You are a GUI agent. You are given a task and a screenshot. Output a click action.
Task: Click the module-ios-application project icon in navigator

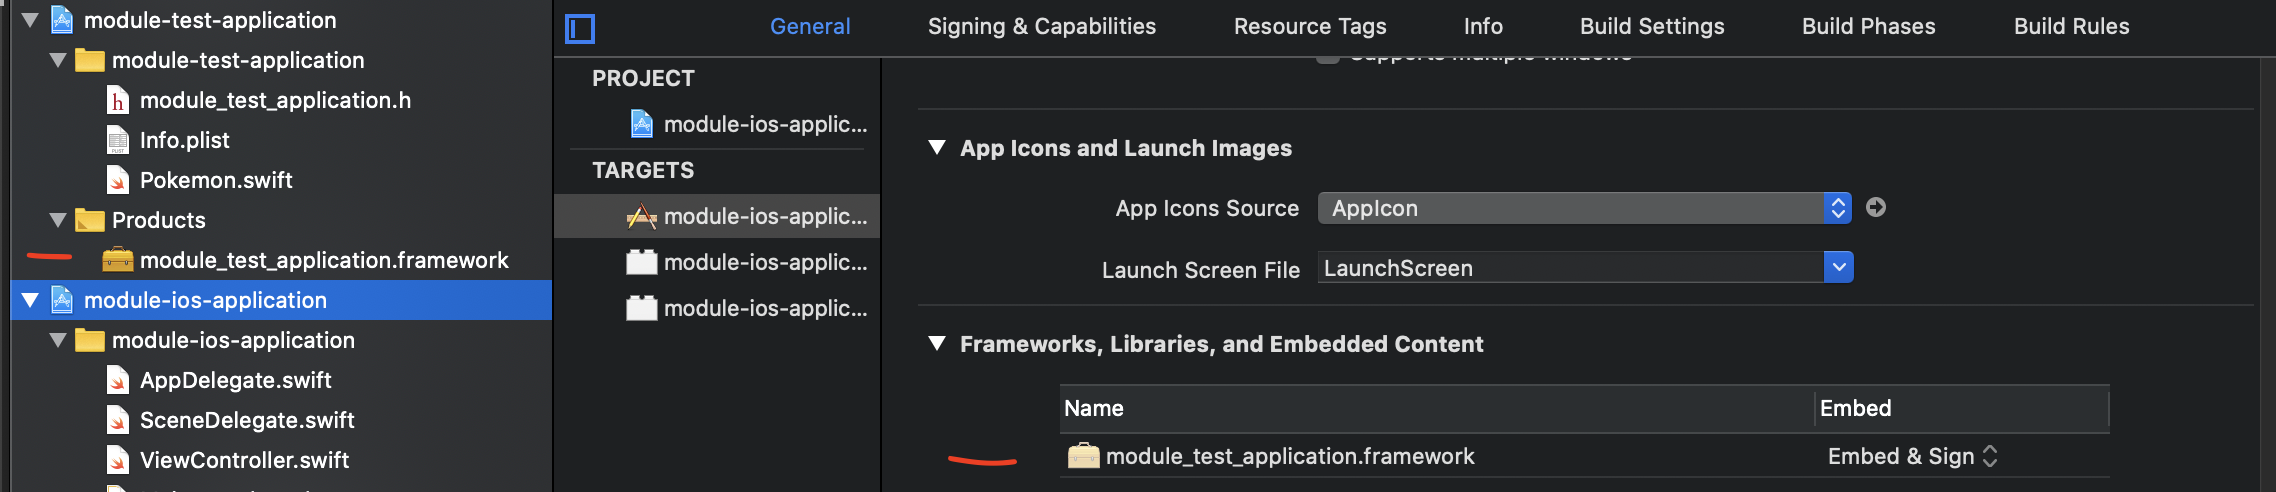click(62, 300)
